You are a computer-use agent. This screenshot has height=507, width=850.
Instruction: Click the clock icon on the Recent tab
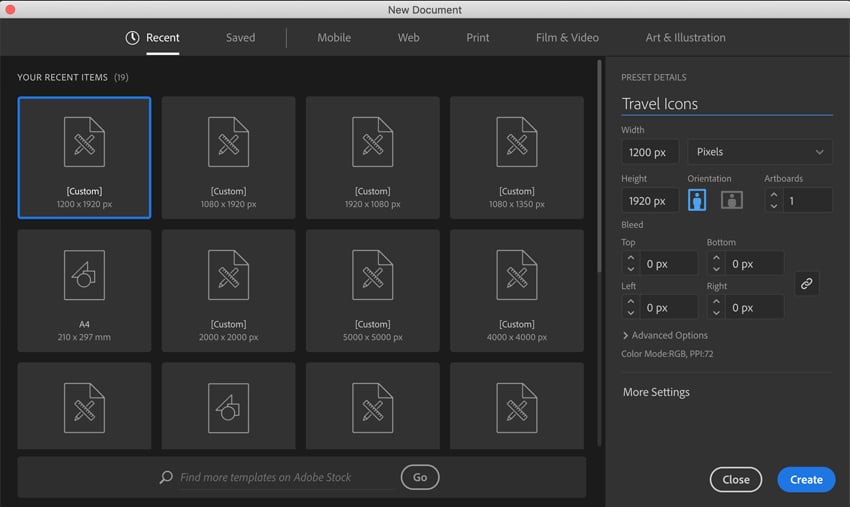[132, 37]
